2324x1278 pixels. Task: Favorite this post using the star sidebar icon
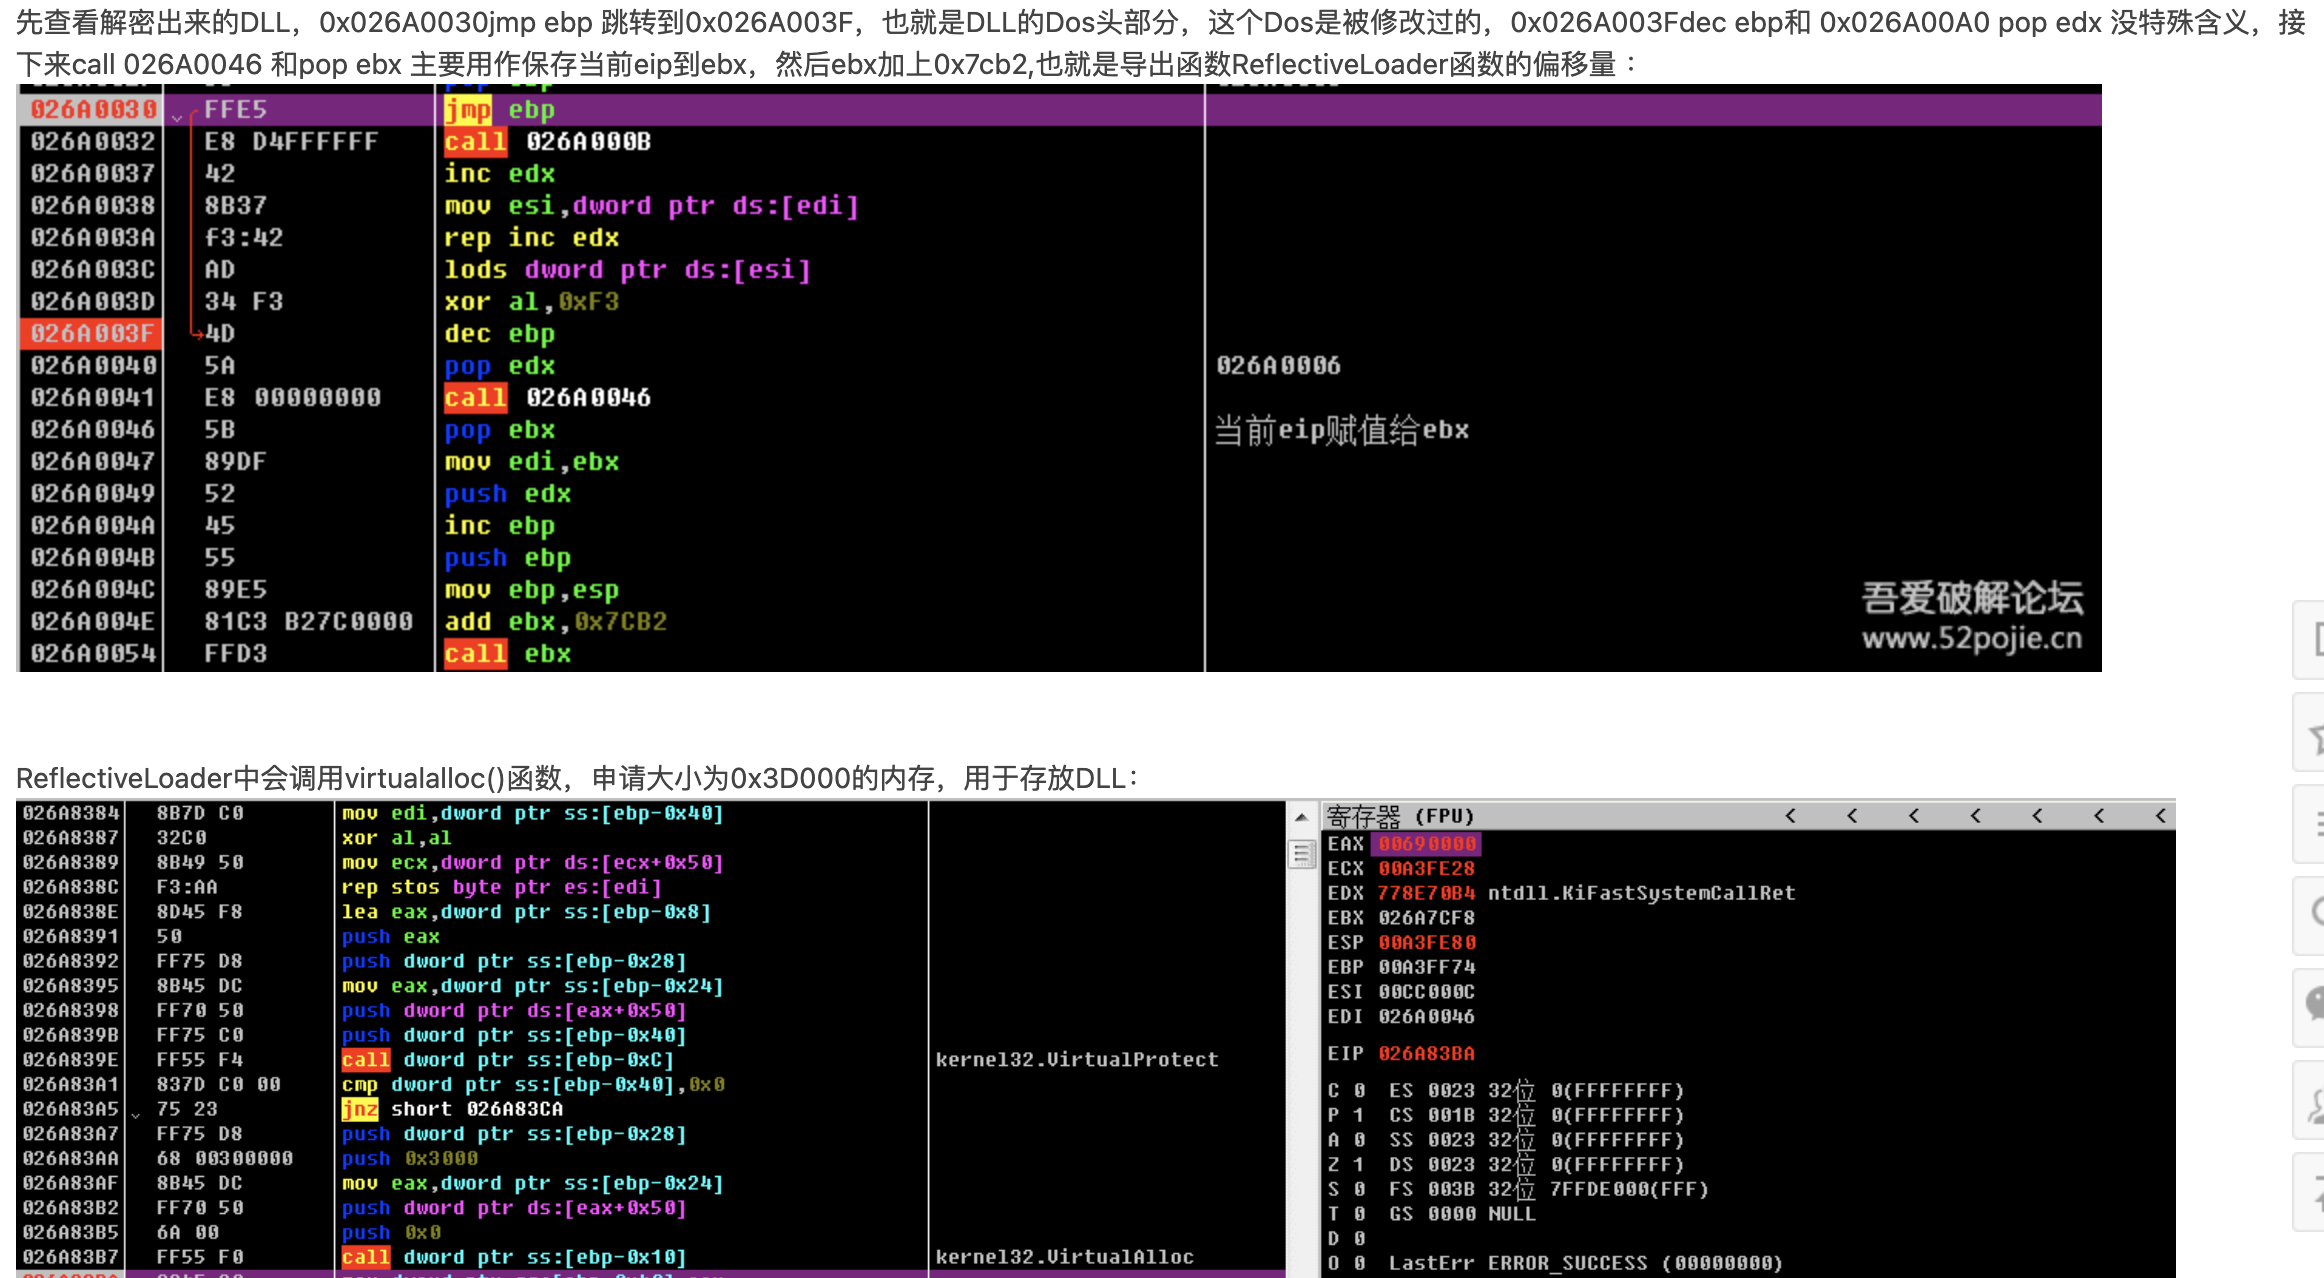2312,732
